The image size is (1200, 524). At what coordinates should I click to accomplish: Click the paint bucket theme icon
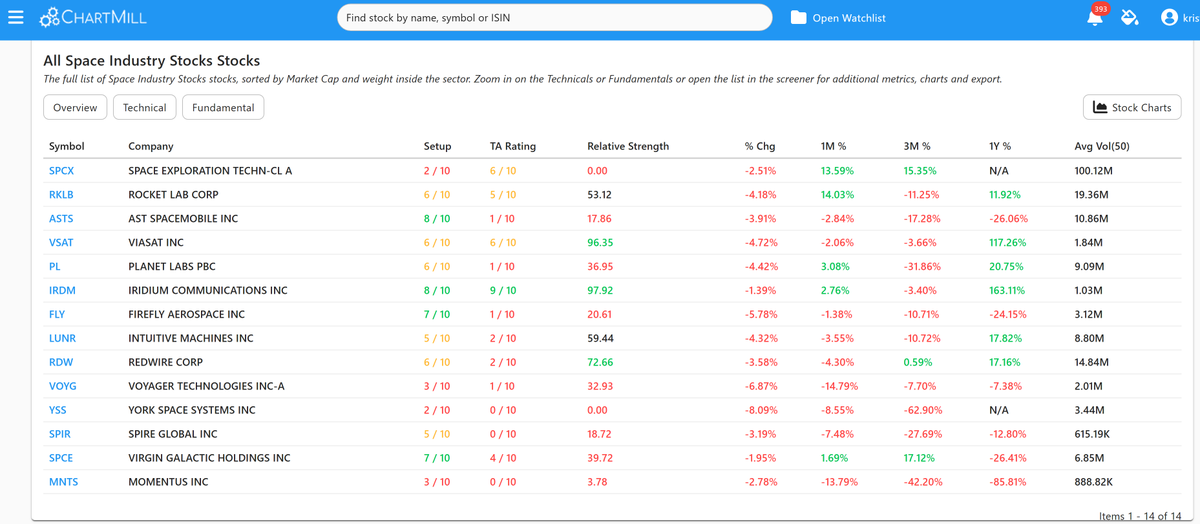pyautogui.click(x=1130, y=18)
